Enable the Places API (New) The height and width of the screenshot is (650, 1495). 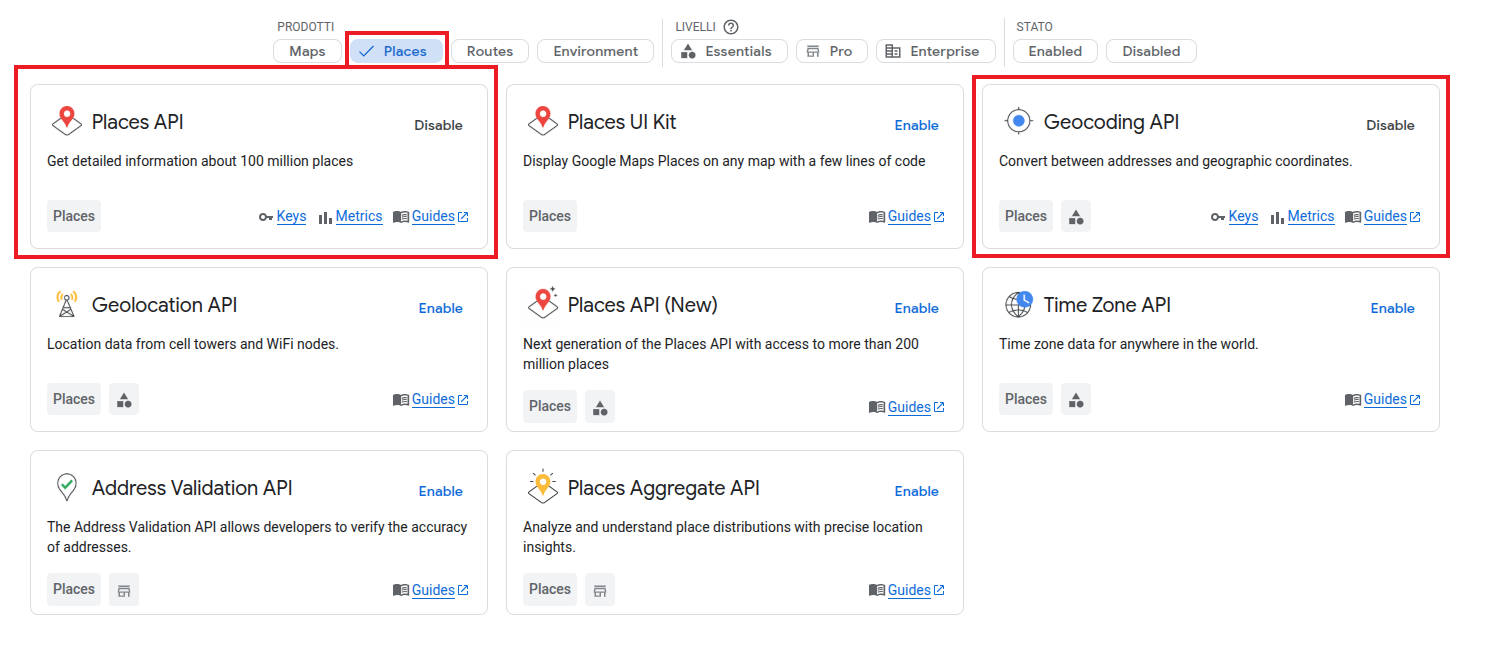pos(917,308)
